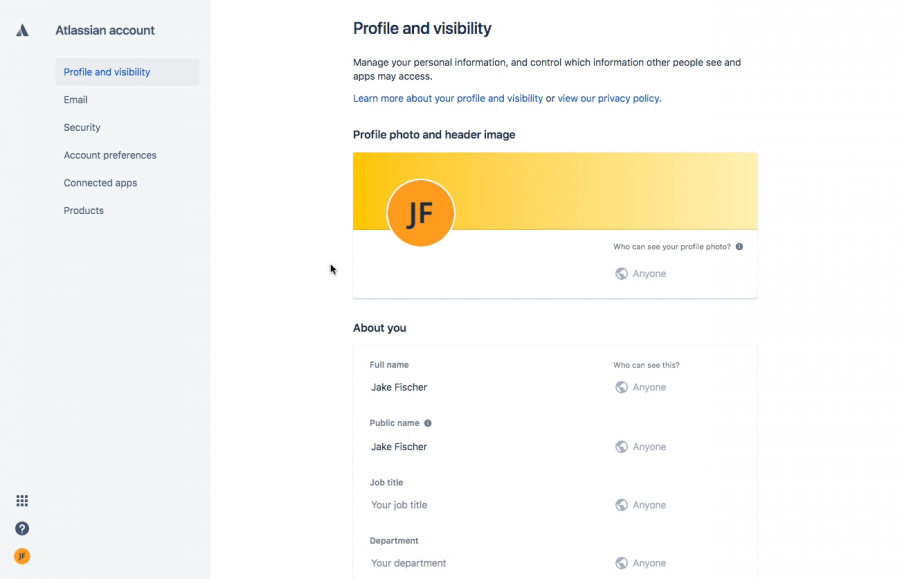Click the info icon next to Public name
The image size is (900, 579).
[428, 422]
